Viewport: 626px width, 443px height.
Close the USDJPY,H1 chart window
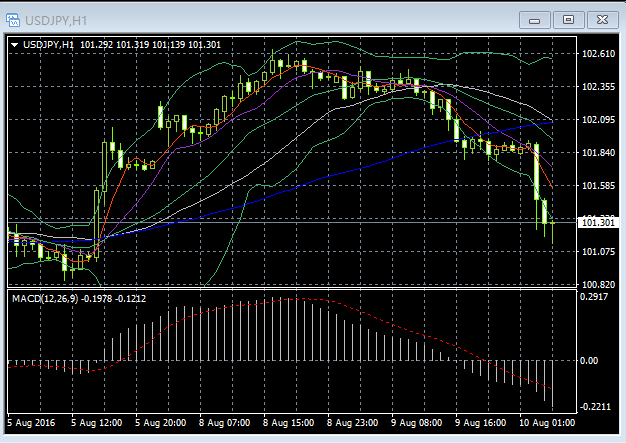pos(602,20)
